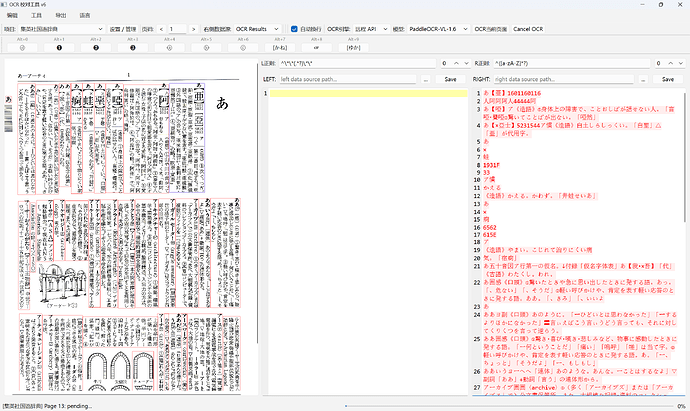
Task: Open the 语言 menu
Action: tap(85, 15)
